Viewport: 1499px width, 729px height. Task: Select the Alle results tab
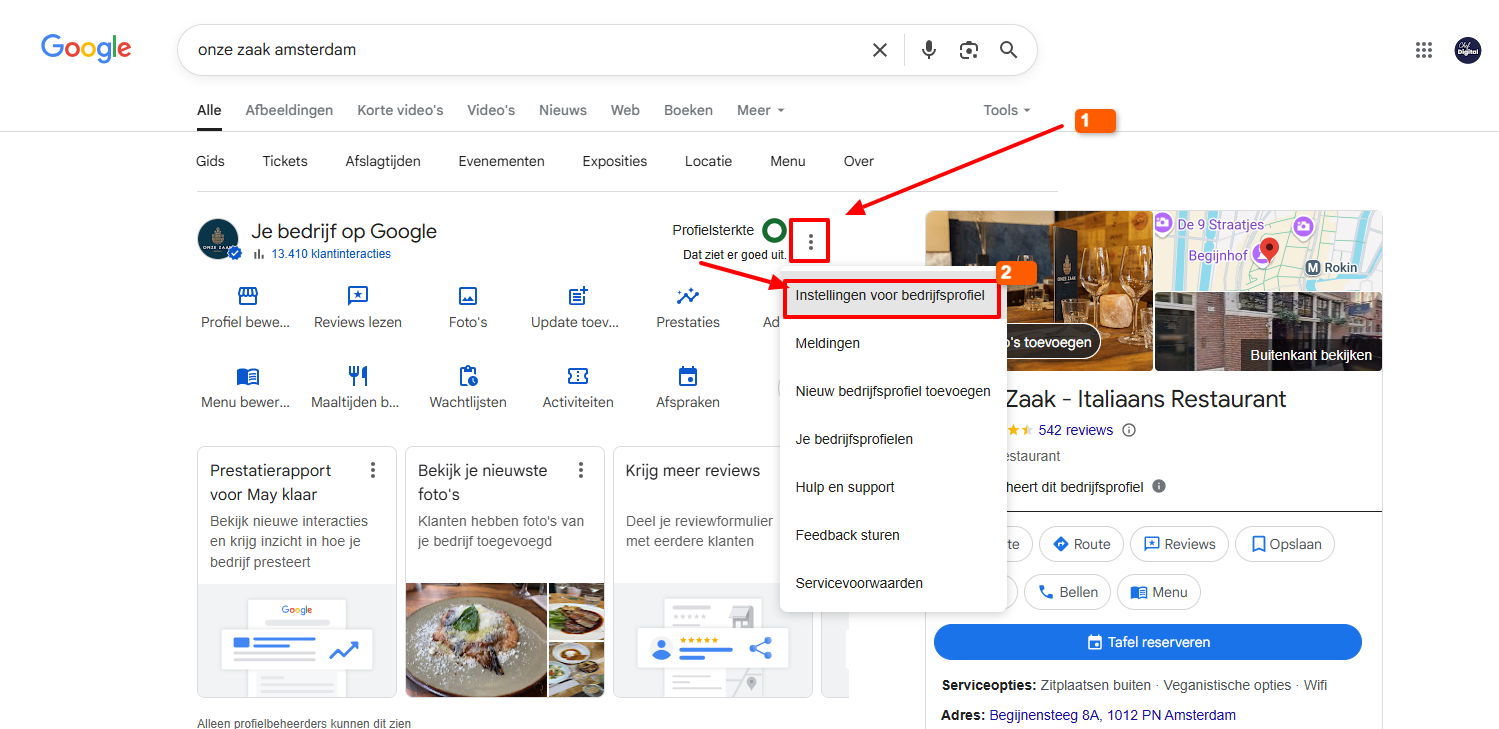pos(209,110)
